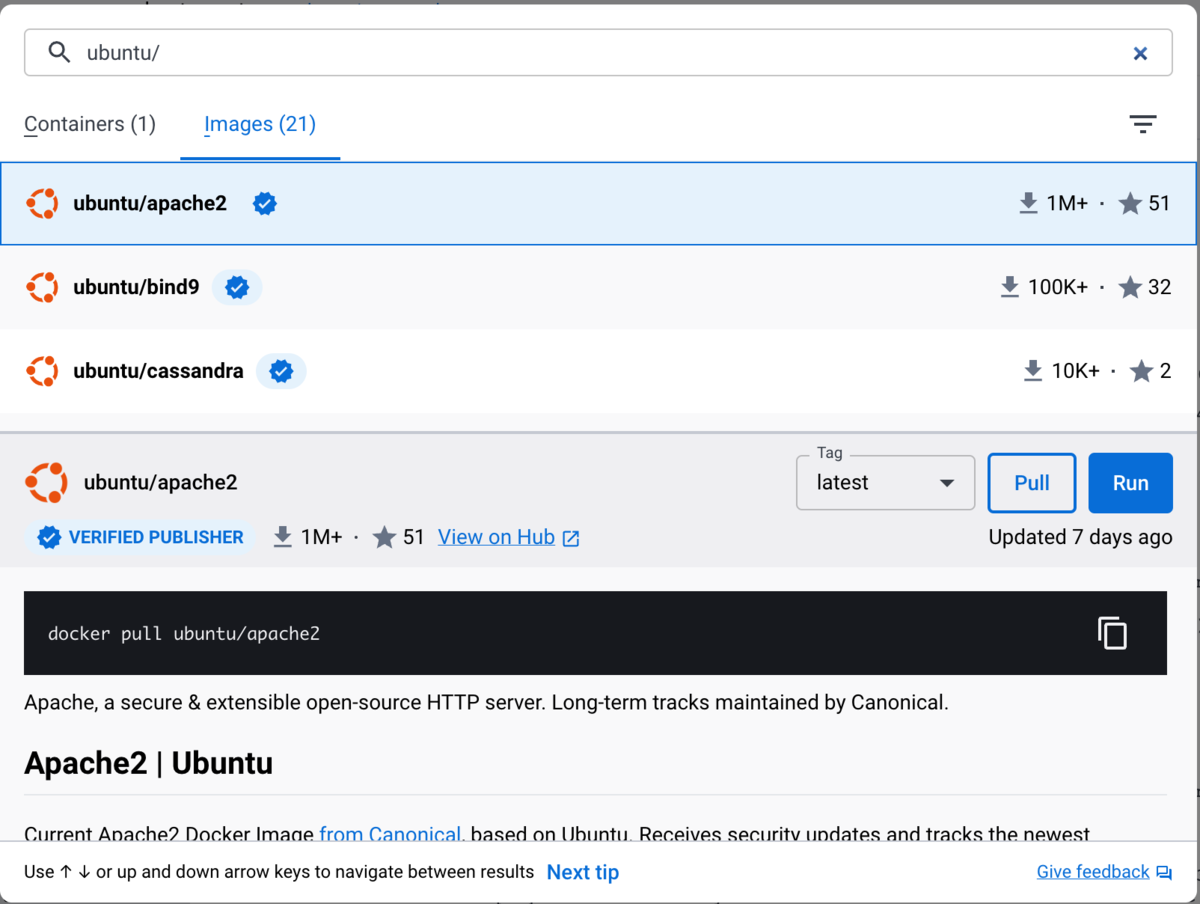Click star icon in ubuntu/bind9 row
This screenshot has width=1200, height=904.
click(x=1130, y=288)
